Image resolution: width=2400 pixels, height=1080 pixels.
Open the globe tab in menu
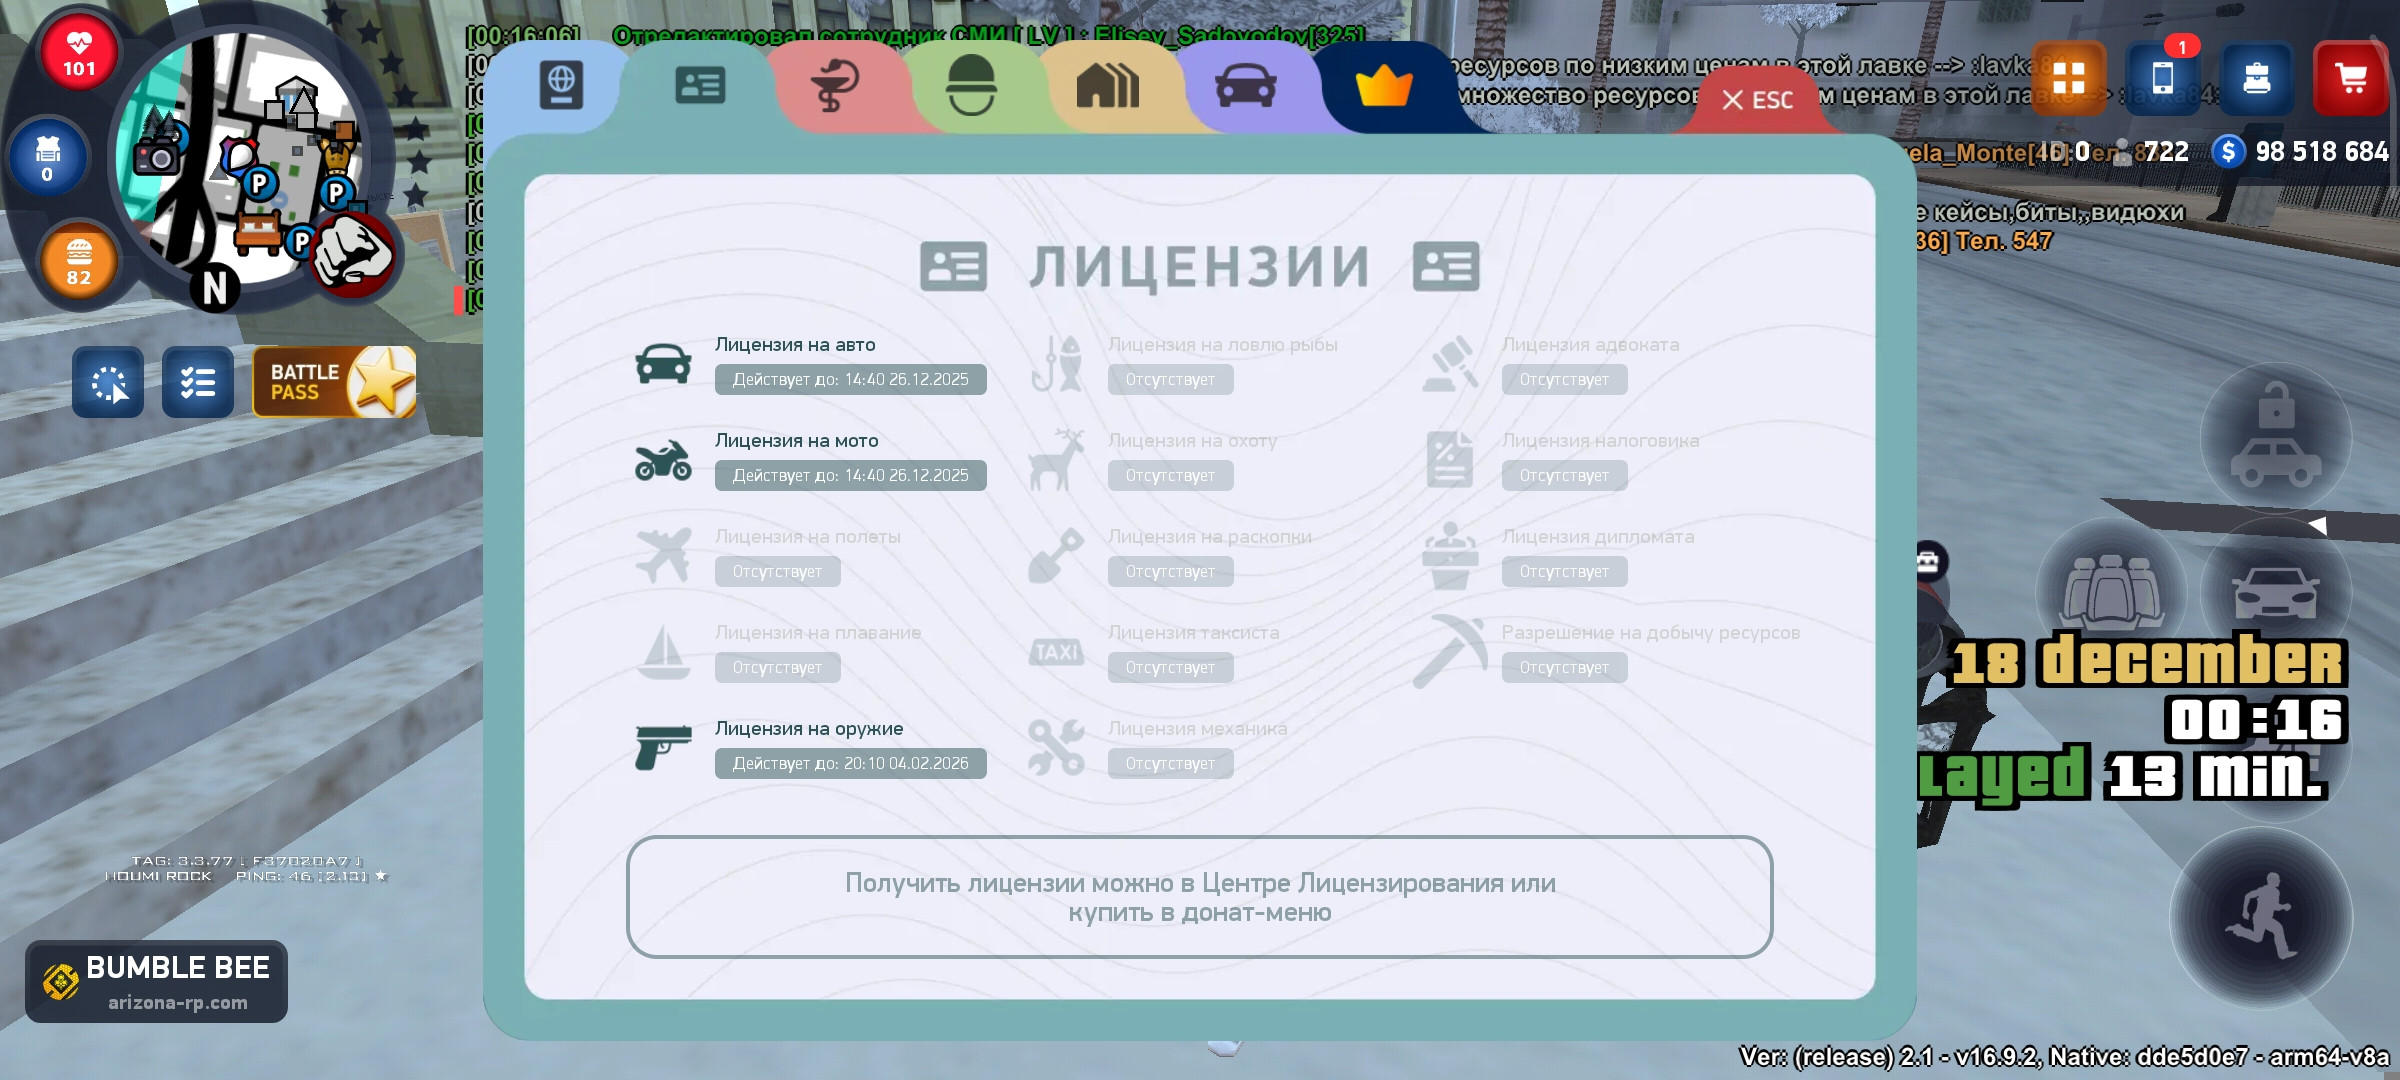(561, 86)
